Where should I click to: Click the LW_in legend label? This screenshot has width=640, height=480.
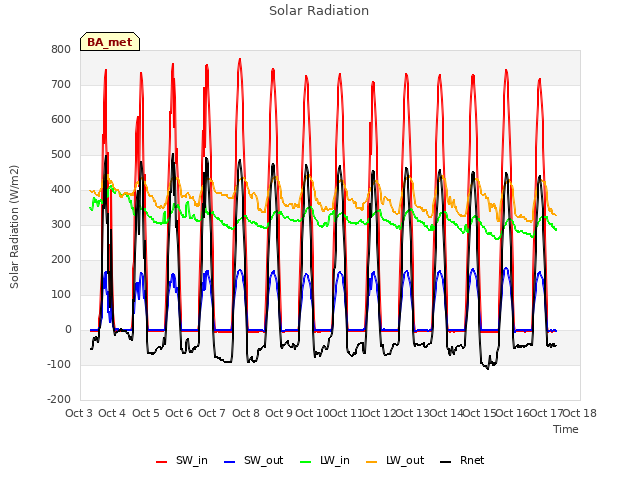pos(335,460)
